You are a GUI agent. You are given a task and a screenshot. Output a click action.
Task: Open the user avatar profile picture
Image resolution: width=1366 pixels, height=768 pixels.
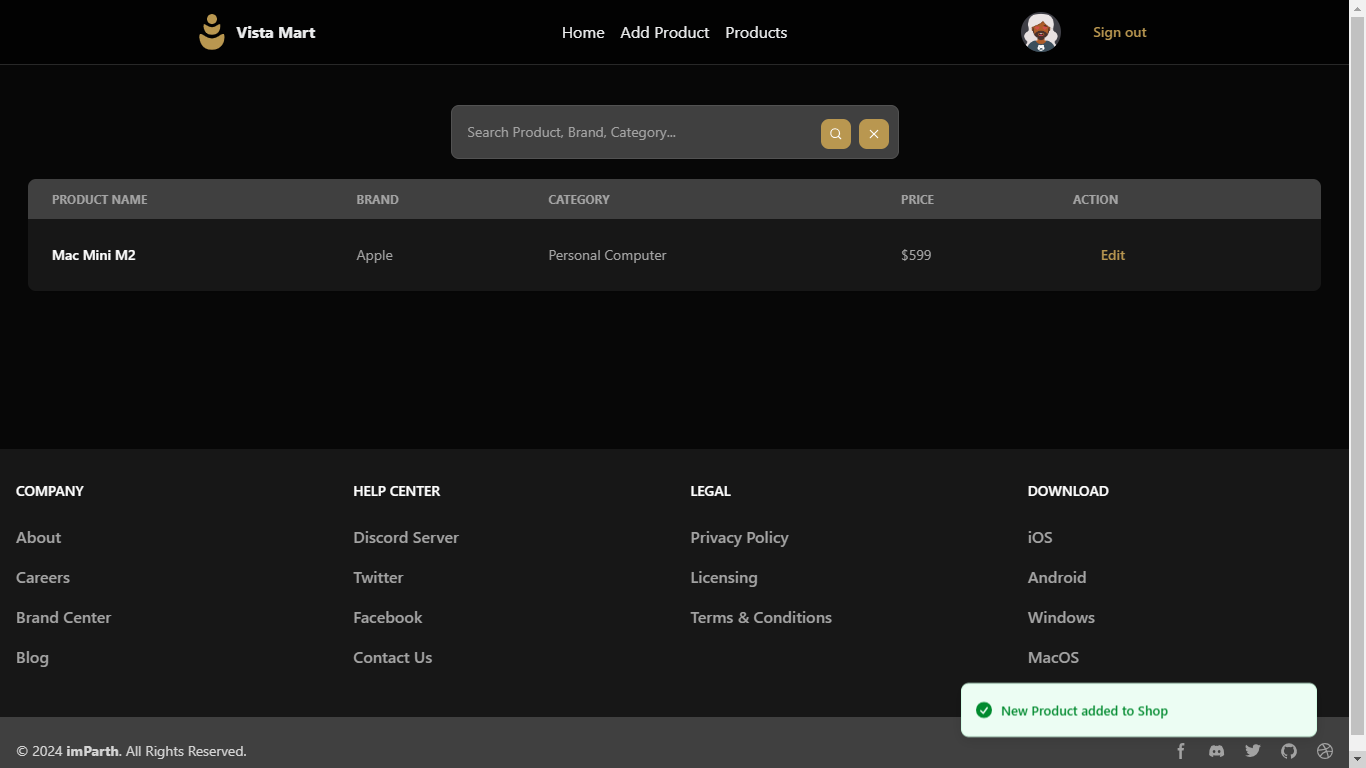(1041, 32)
